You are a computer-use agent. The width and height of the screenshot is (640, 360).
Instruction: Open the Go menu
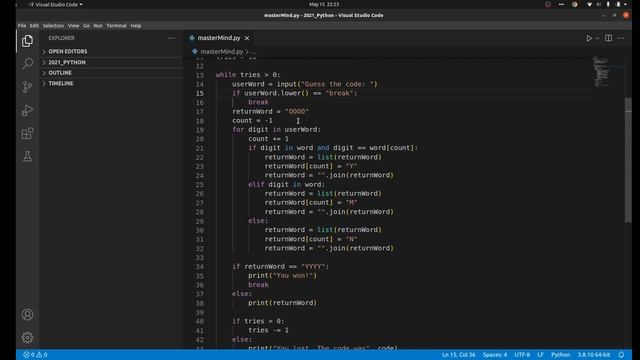87,26
